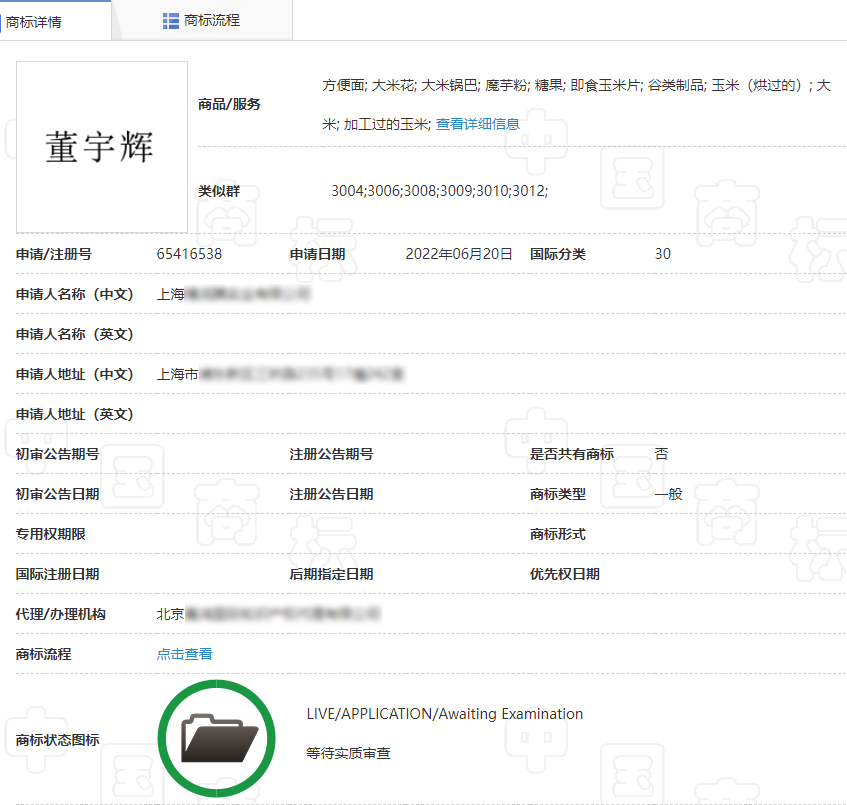The image size is (847, 805).
Task: Click the 代理/办理机构 label
Action: click(60, 614)
